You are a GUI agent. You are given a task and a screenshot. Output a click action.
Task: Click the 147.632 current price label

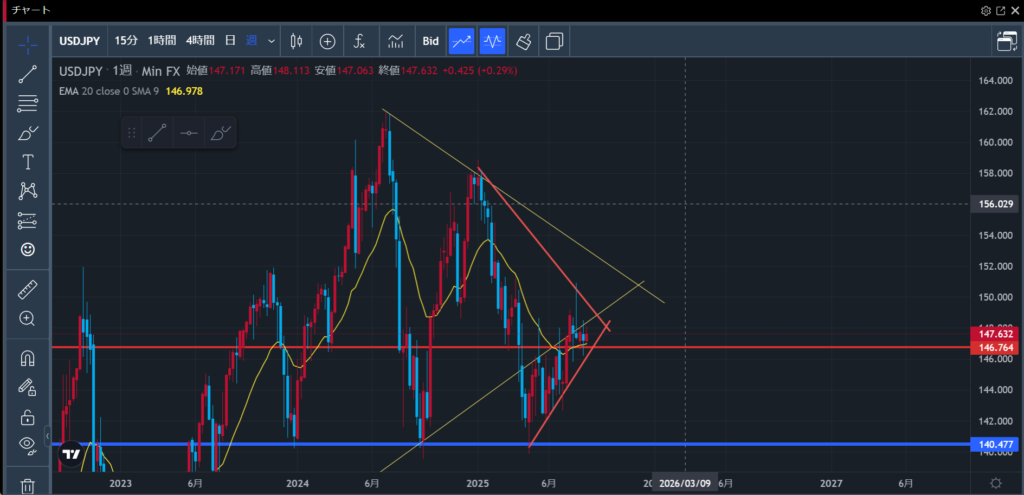(x=996, y=334)
